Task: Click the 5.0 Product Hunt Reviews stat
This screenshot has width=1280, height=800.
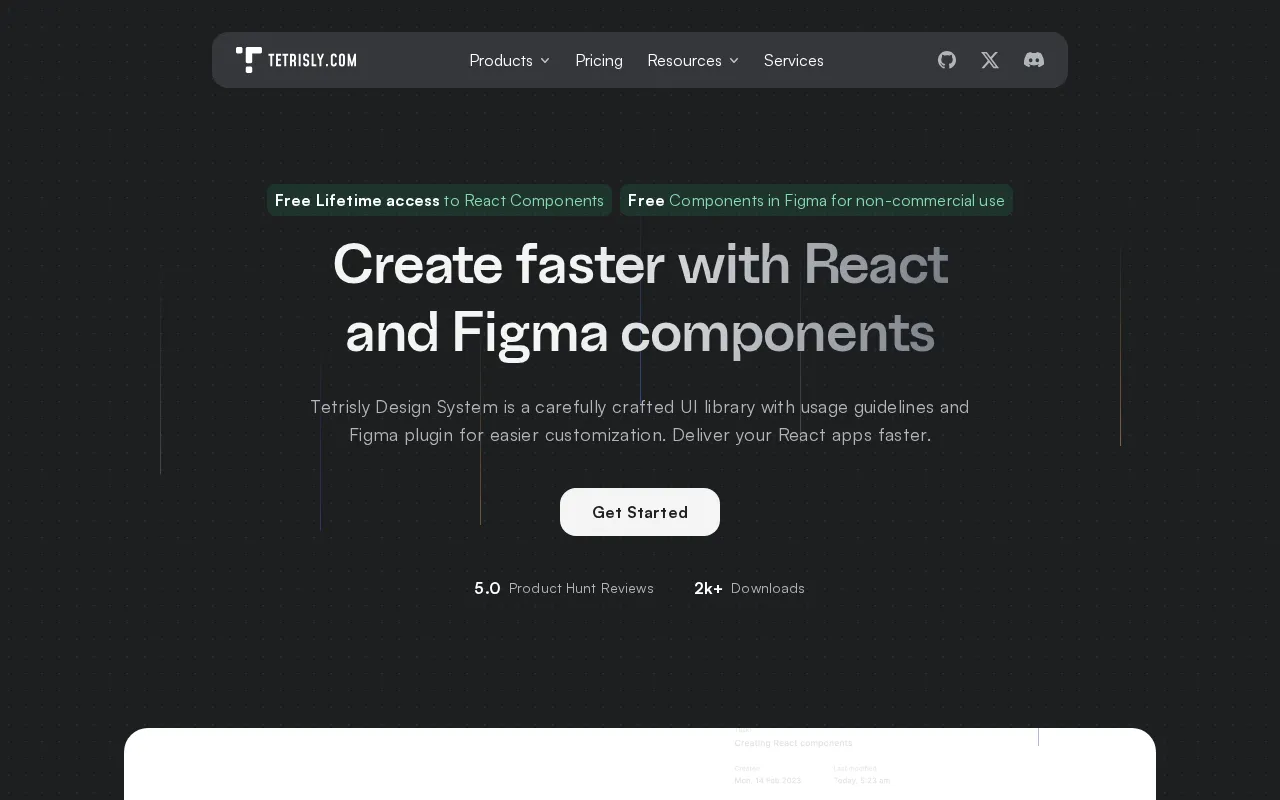Action: (564, 588)
